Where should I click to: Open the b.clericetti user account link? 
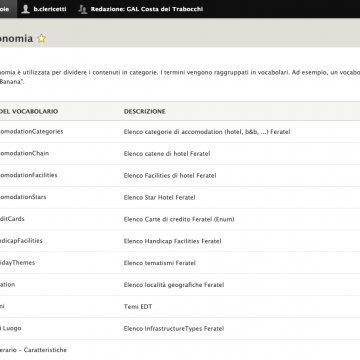pyautogui.click(x=50, y=9)
